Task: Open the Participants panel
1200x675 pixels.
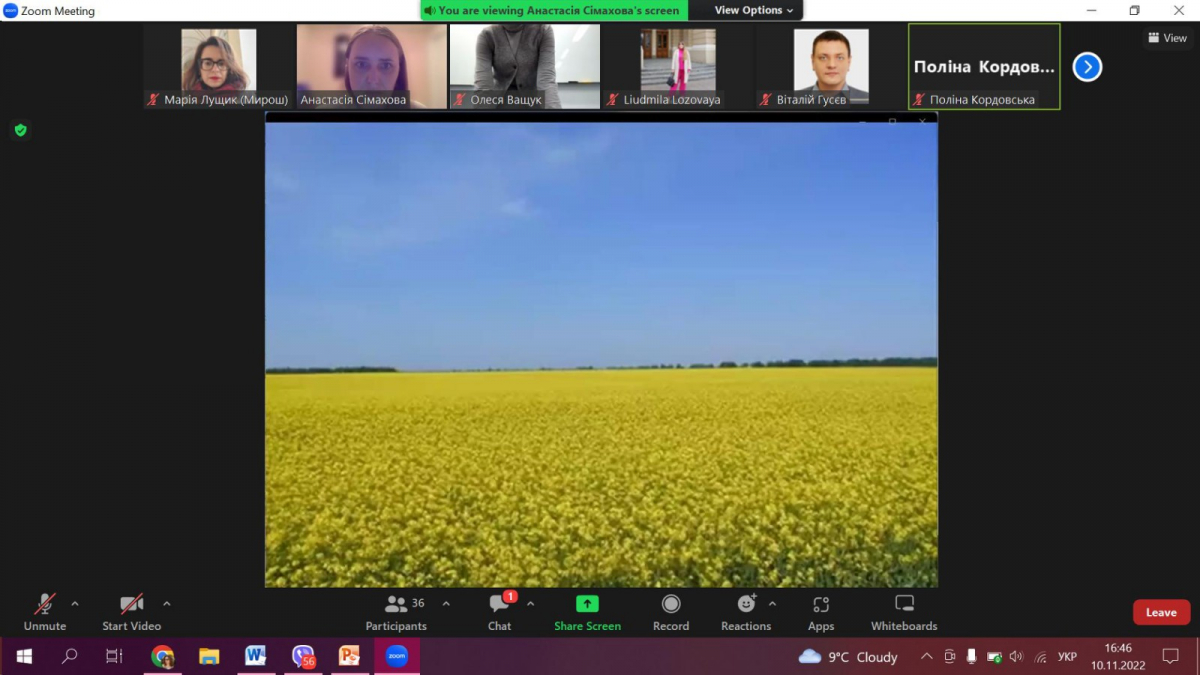Action: (x=397, y=612)
